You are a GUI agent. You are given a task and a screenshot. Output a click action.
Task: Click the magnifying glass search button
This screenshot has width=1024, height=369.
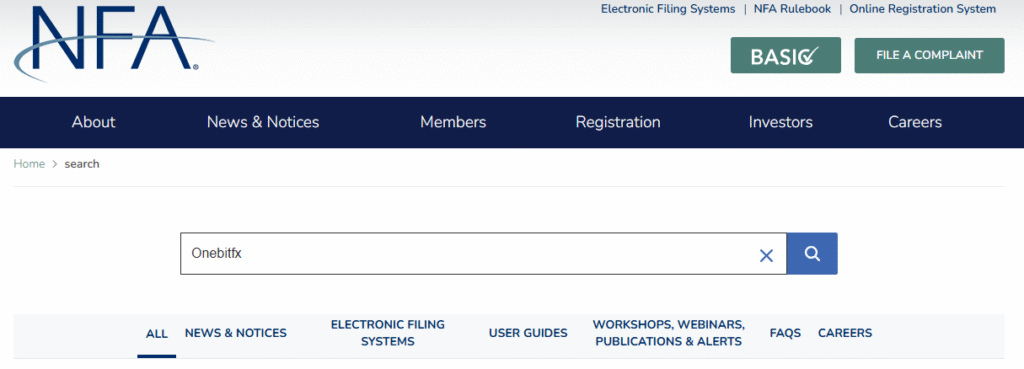pos(812,253)
